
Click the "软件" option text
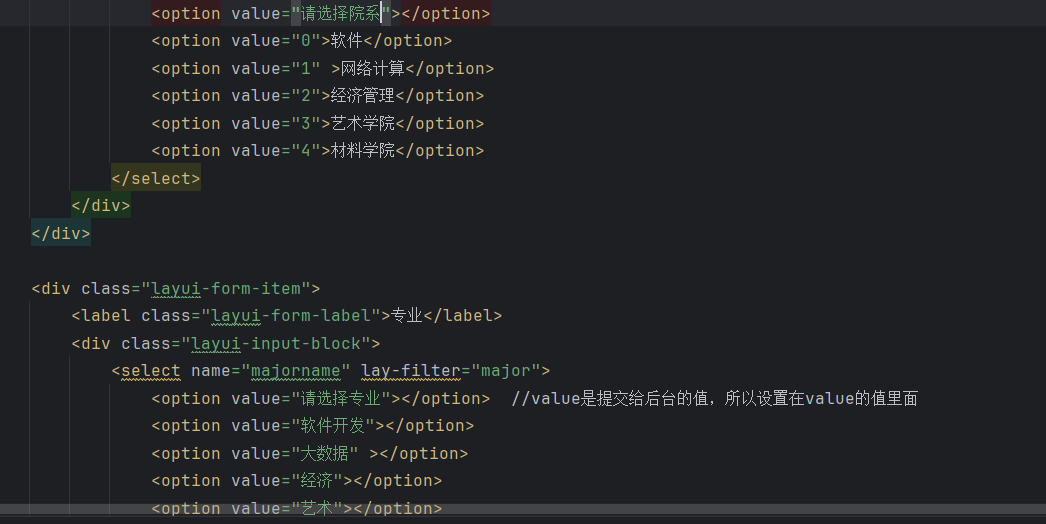[346, 41]
